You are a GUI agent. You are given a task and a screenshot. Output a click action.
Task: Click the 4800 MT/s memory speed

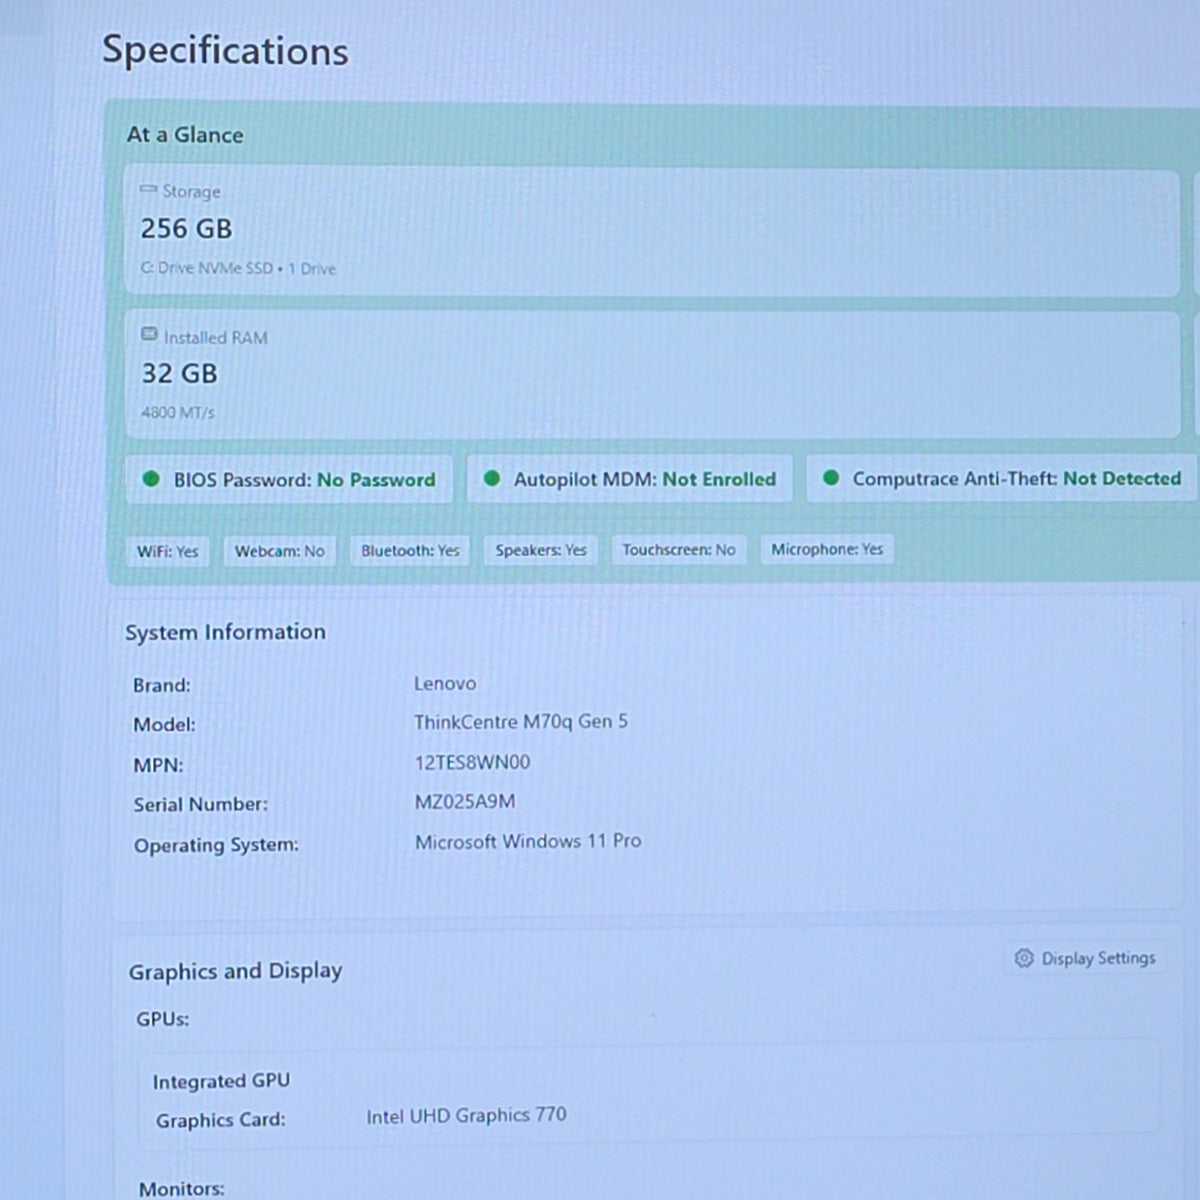click(178, 412)
